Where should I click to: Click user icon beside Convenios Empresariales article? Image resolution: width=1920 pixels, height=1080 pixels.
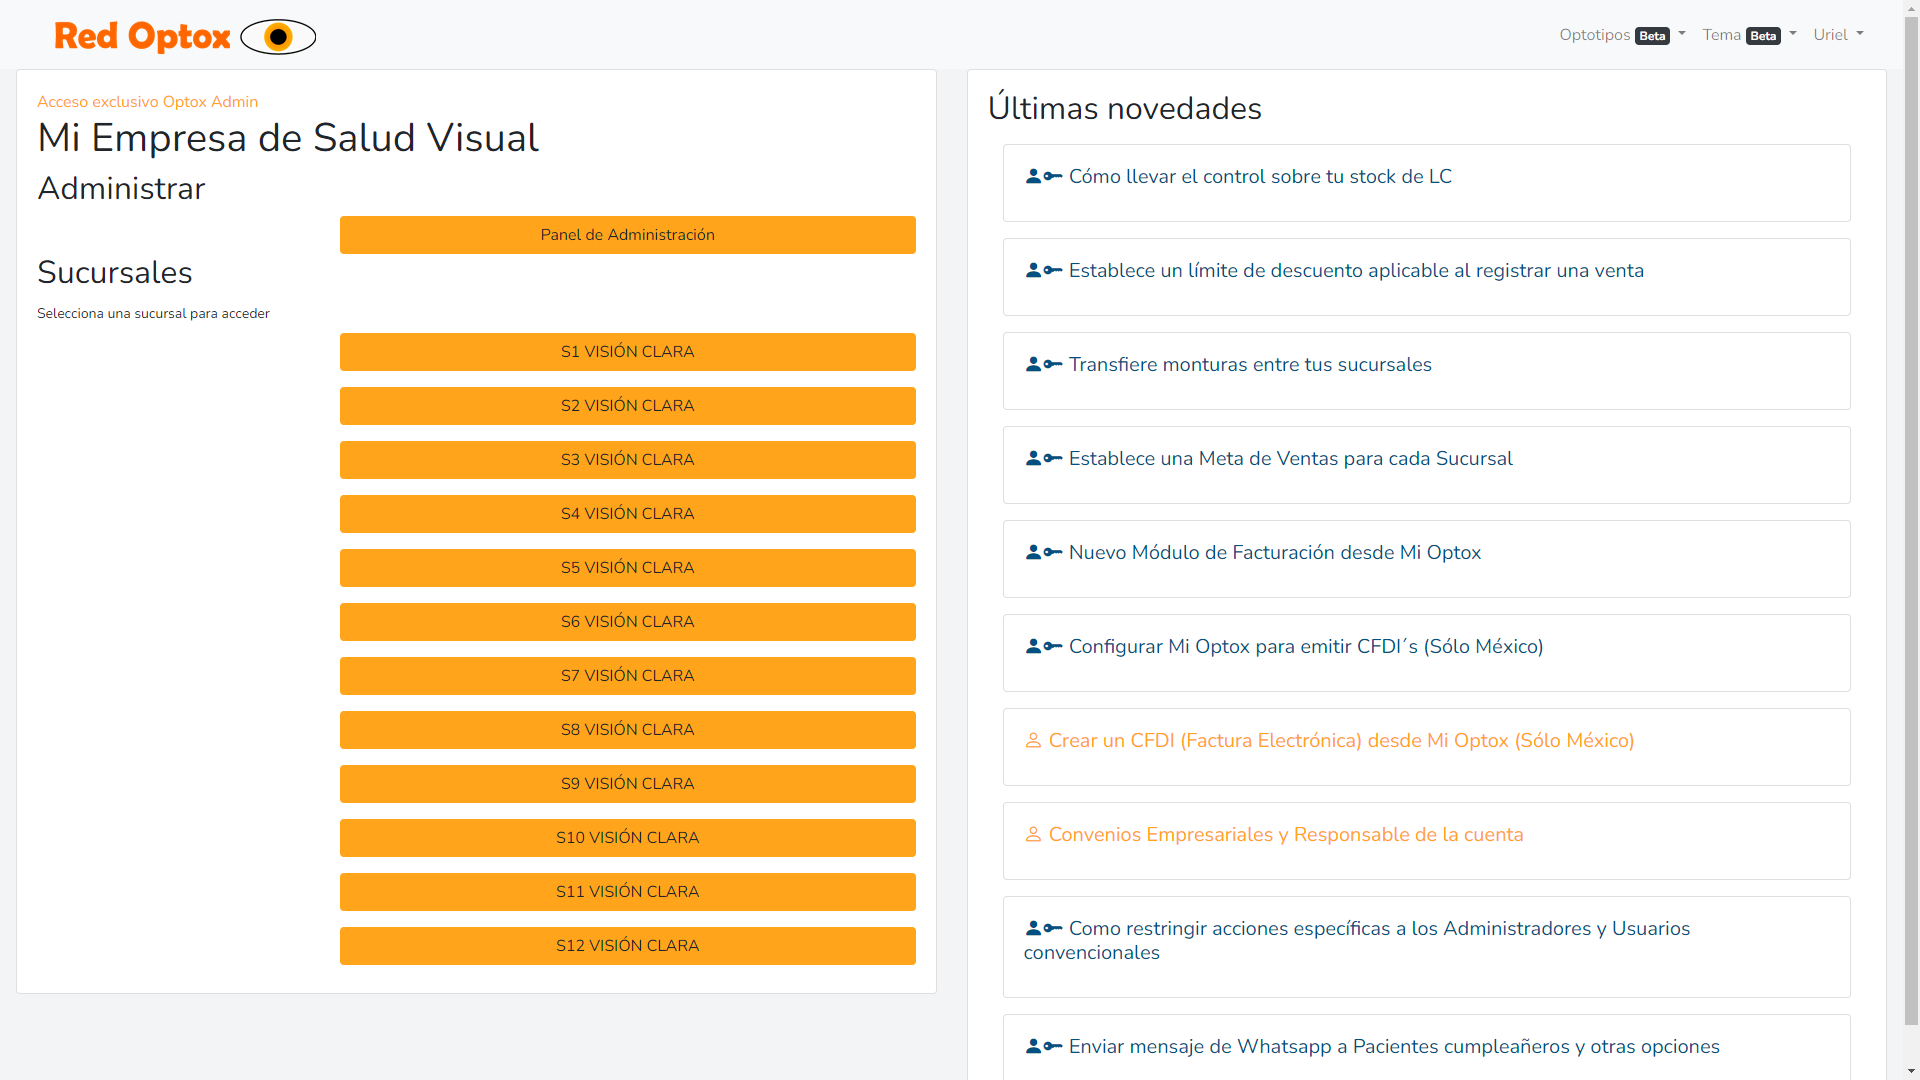click(x=1033, y=835)
